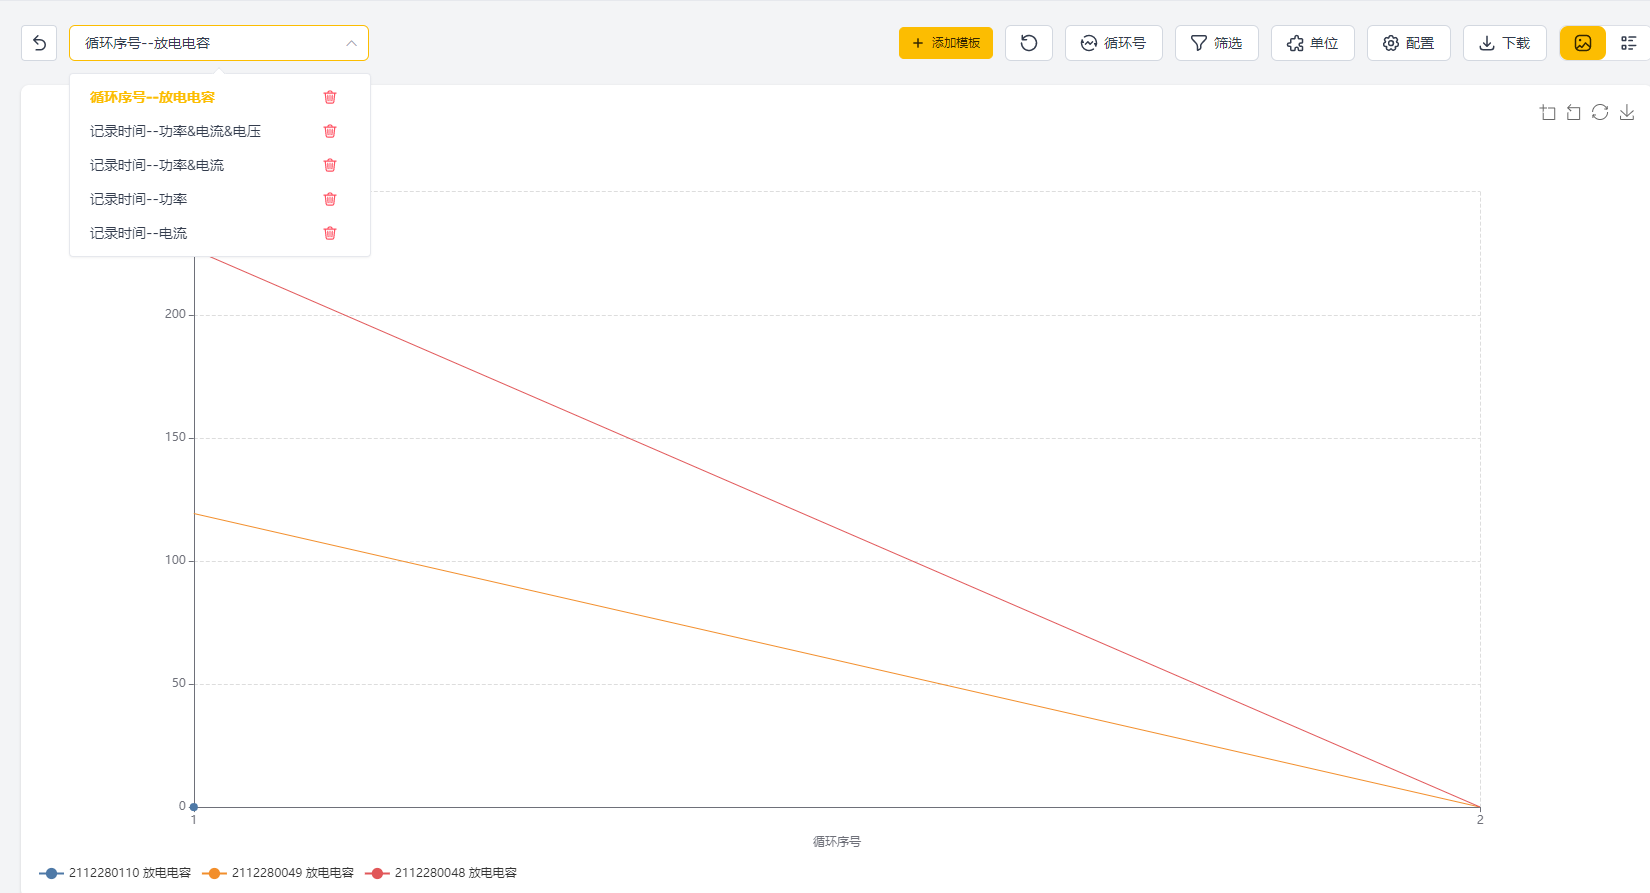The image size is (1650, 893).
Task: Click the chart restore refresh icon
Action: click(1600, 112)
